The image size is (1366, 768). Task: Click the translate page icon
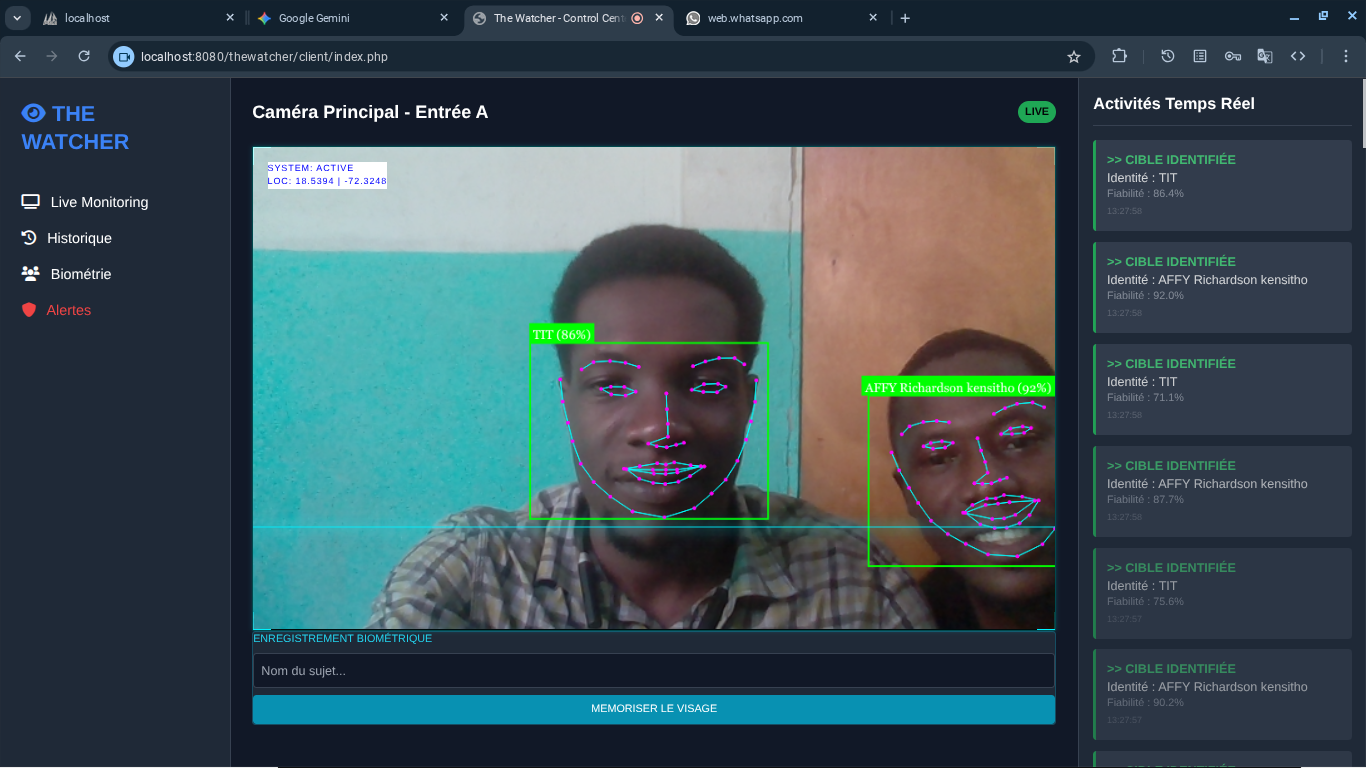(1265, 56)
